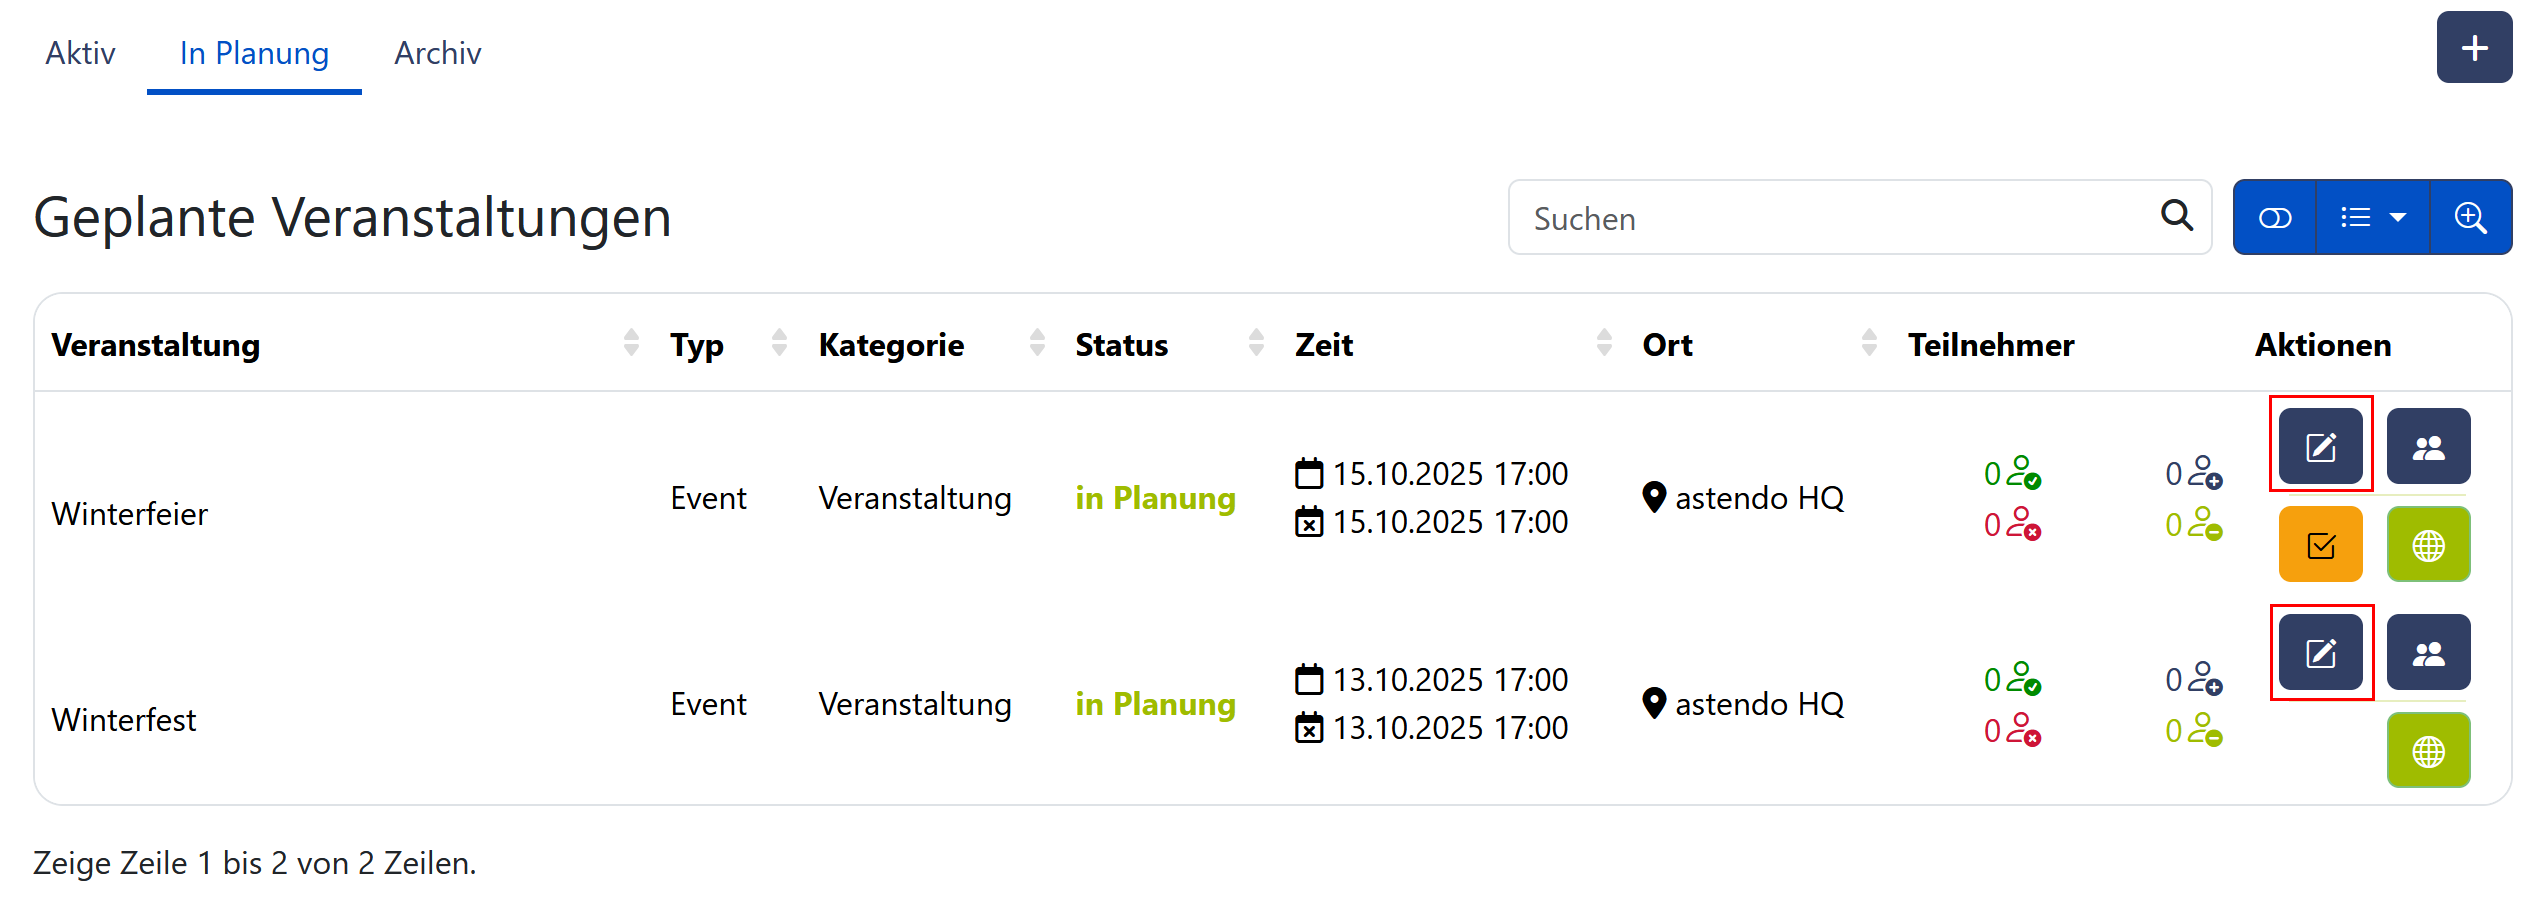Edit the Winterfeier event
The width and height of the screenshot is (2532, 921).
(2320, 446)
